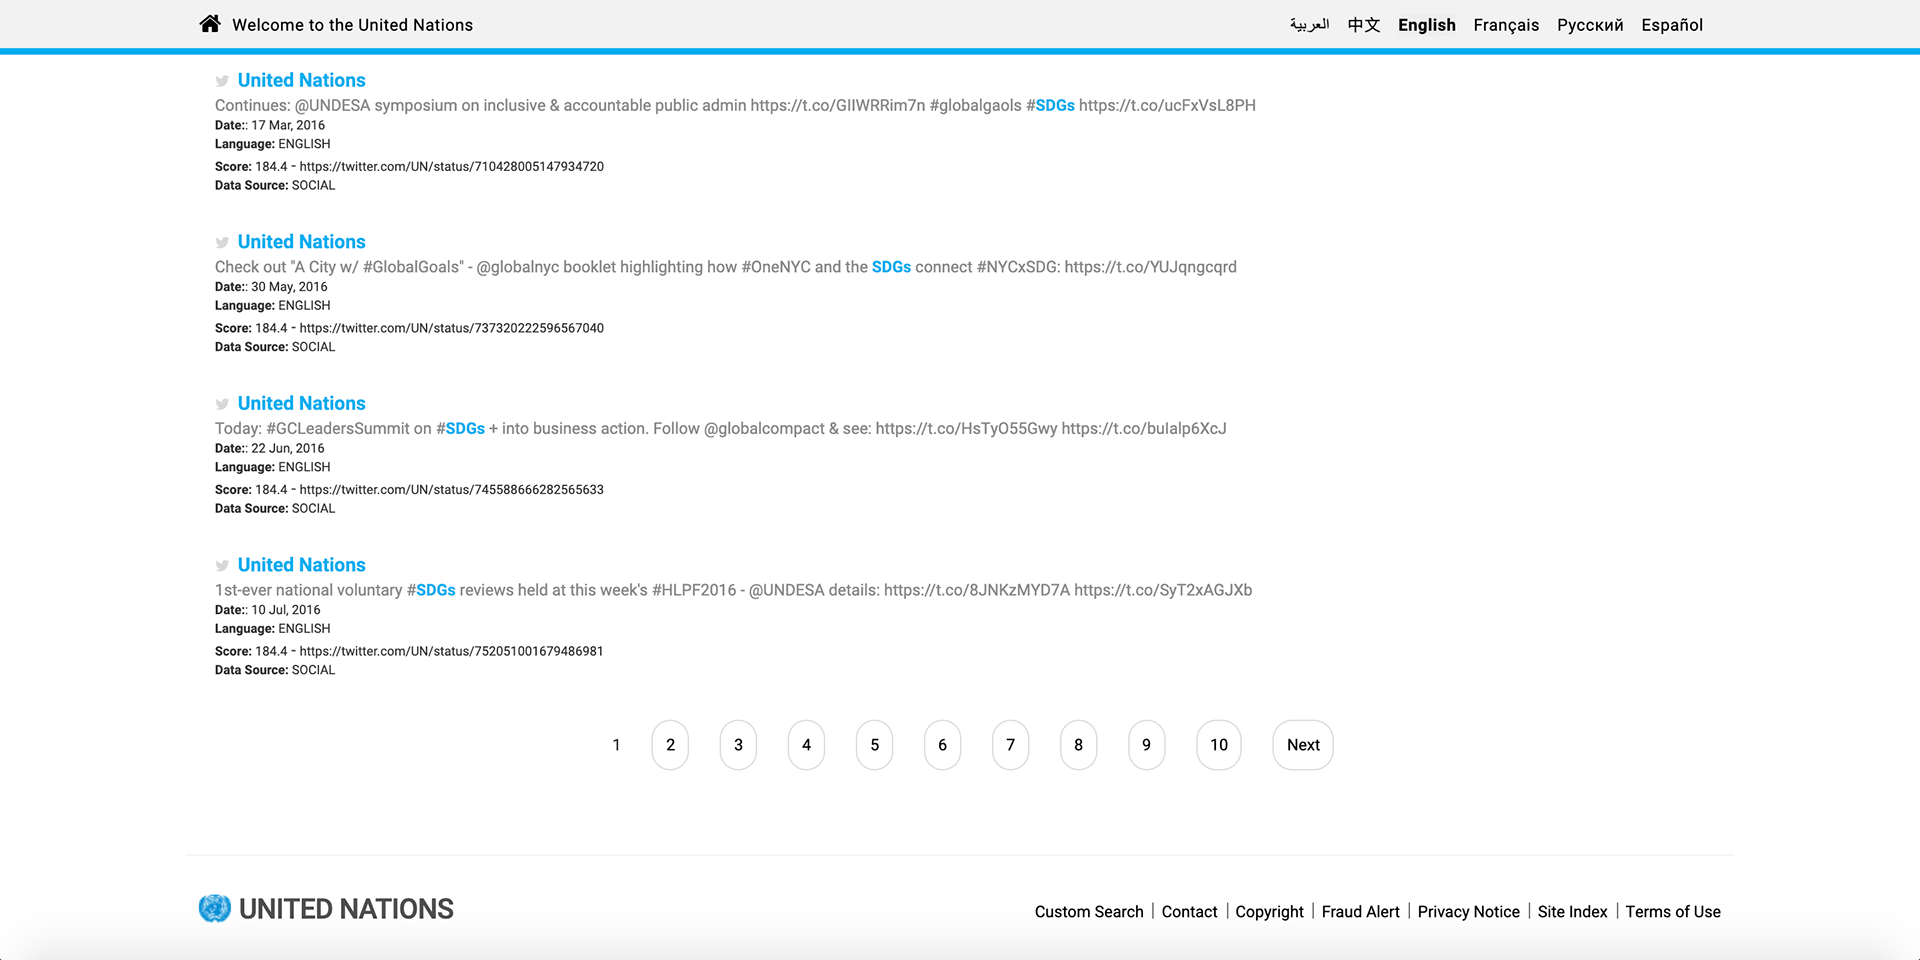
Task: Go to results page 6
Action: pos(942,745)
